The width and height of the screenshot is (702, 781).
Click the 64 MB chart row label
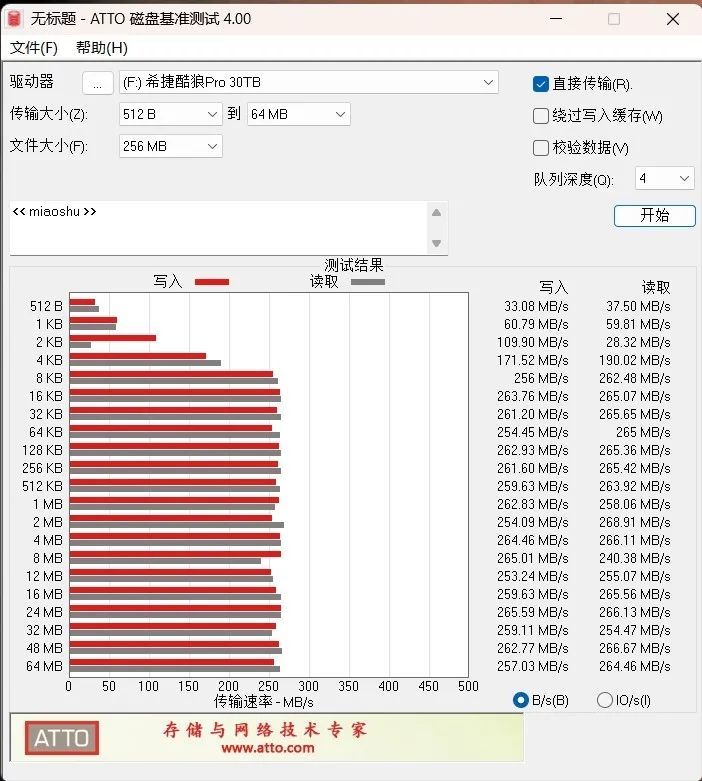pos(44,666)
